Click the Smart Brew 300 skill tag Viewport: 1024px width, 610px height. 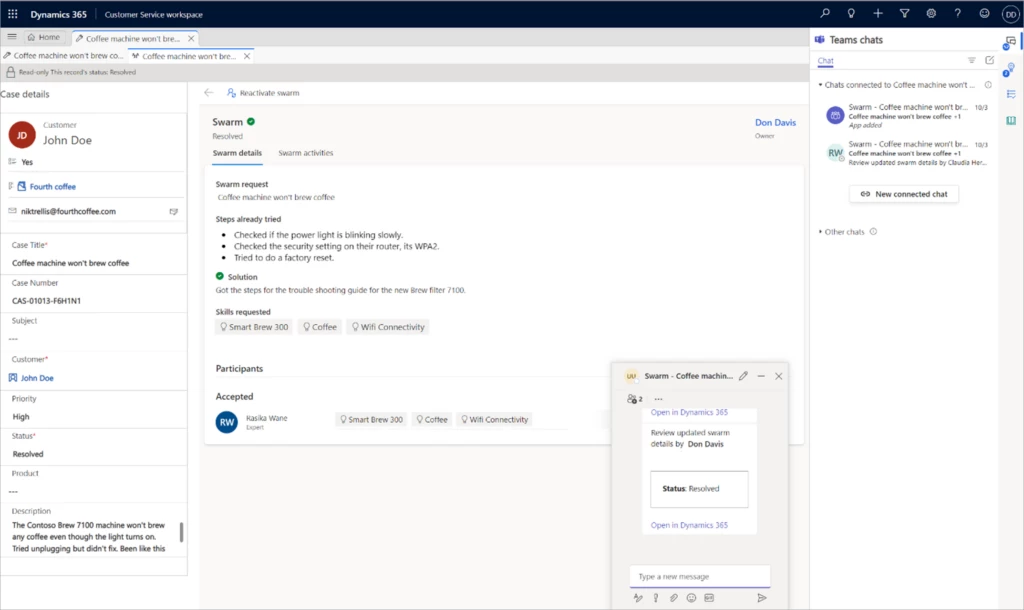[253, 326]
